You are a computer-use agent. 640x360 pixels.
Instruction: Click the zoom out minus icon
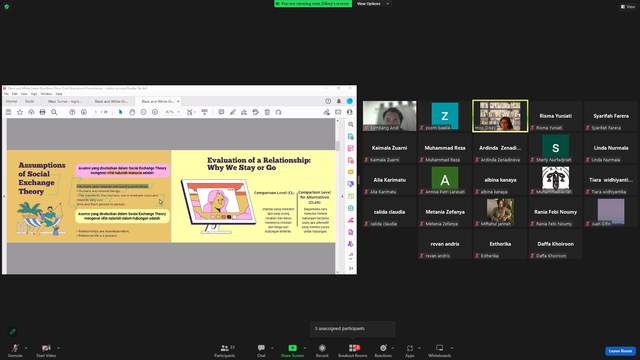coord(143,112)
